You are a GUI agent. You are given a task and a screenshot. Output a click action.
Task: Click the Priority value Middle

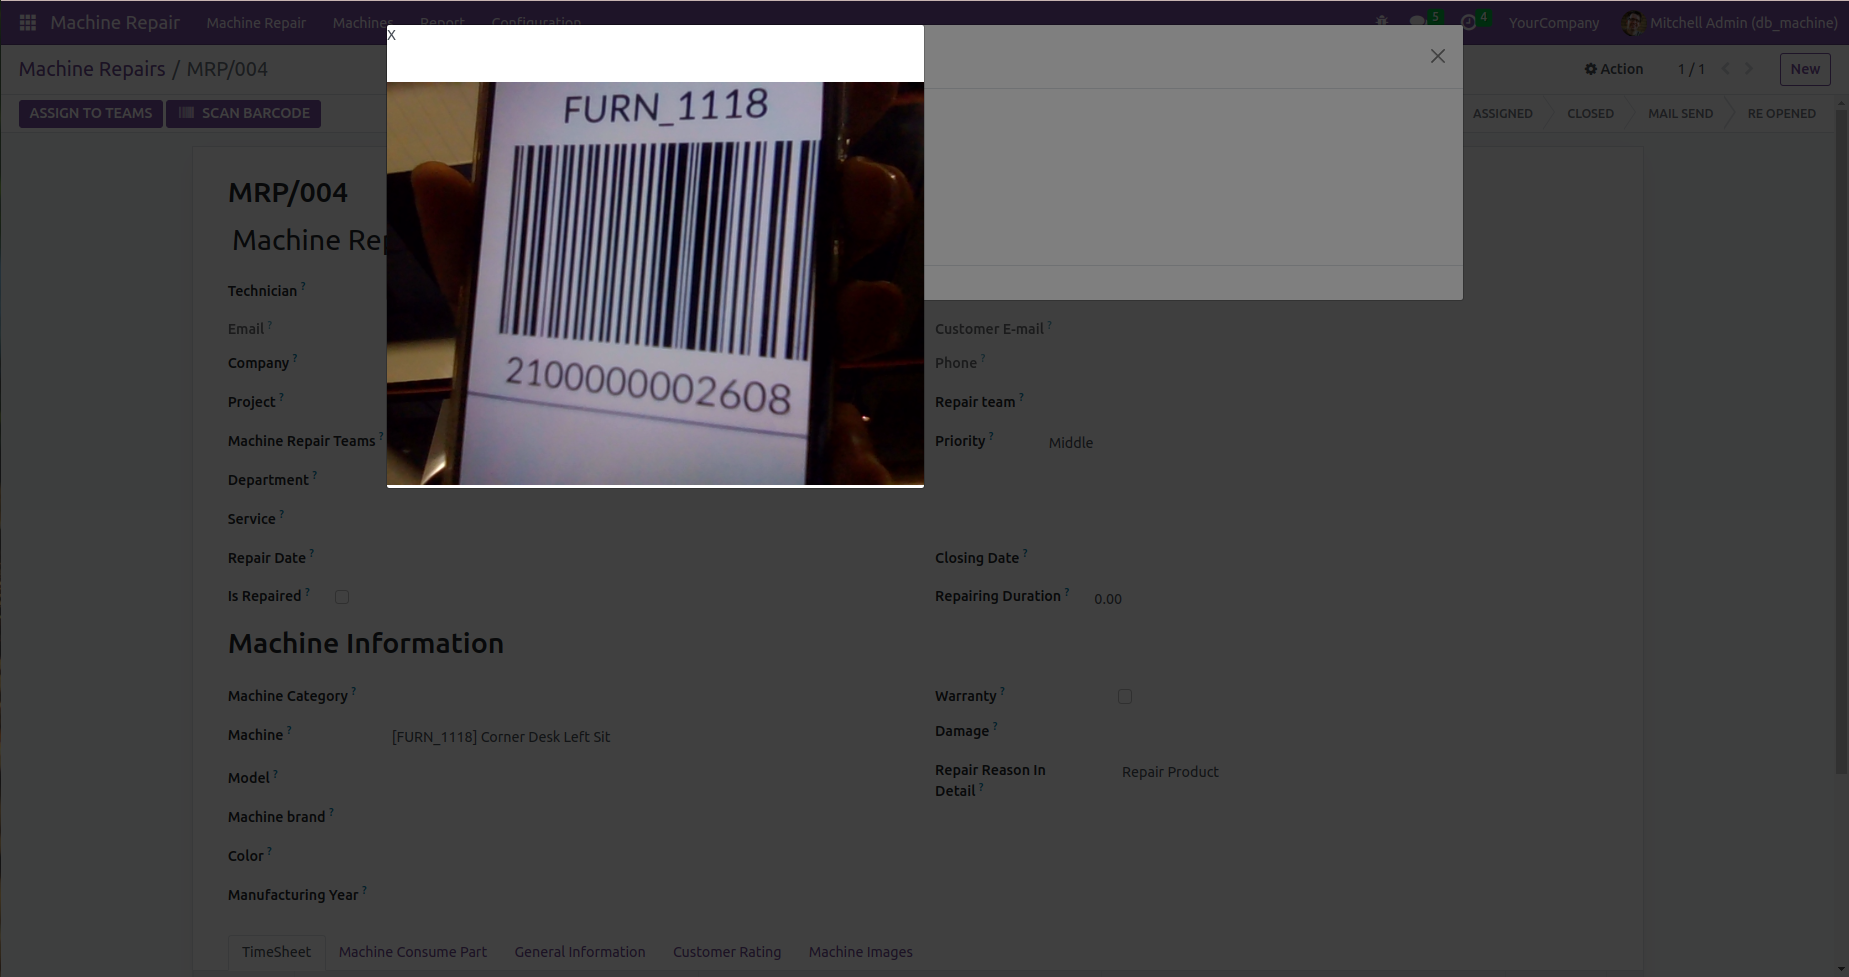1071,443
